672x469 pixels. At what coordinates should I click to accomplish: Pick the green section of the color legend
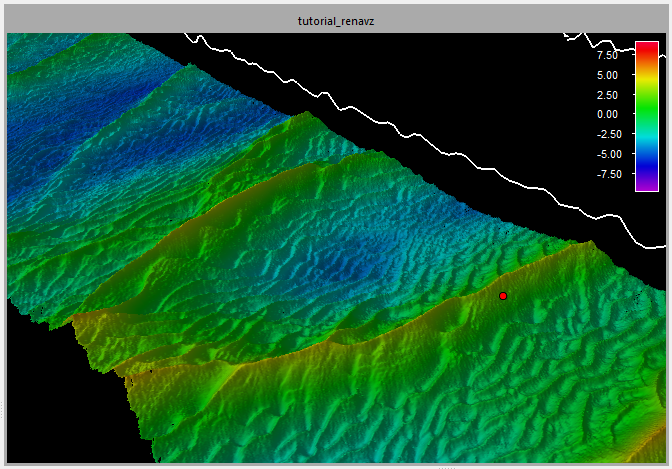coord(646,108)
